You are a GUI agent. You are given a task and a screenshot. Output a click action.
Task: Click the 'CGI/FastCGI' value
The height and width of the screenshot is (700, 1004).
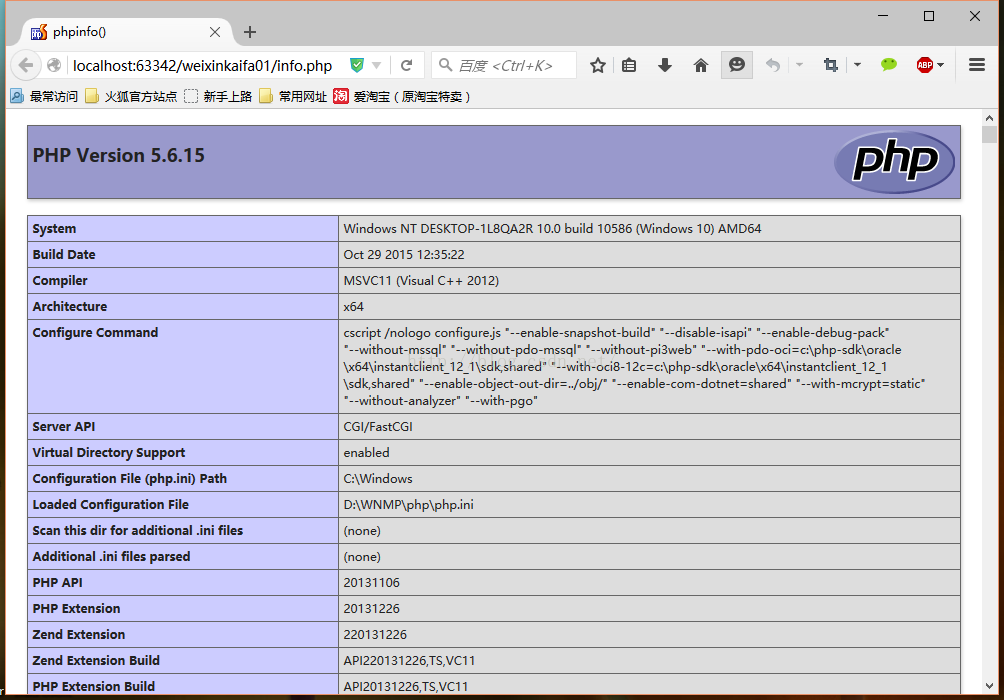[x=378, y=427]
